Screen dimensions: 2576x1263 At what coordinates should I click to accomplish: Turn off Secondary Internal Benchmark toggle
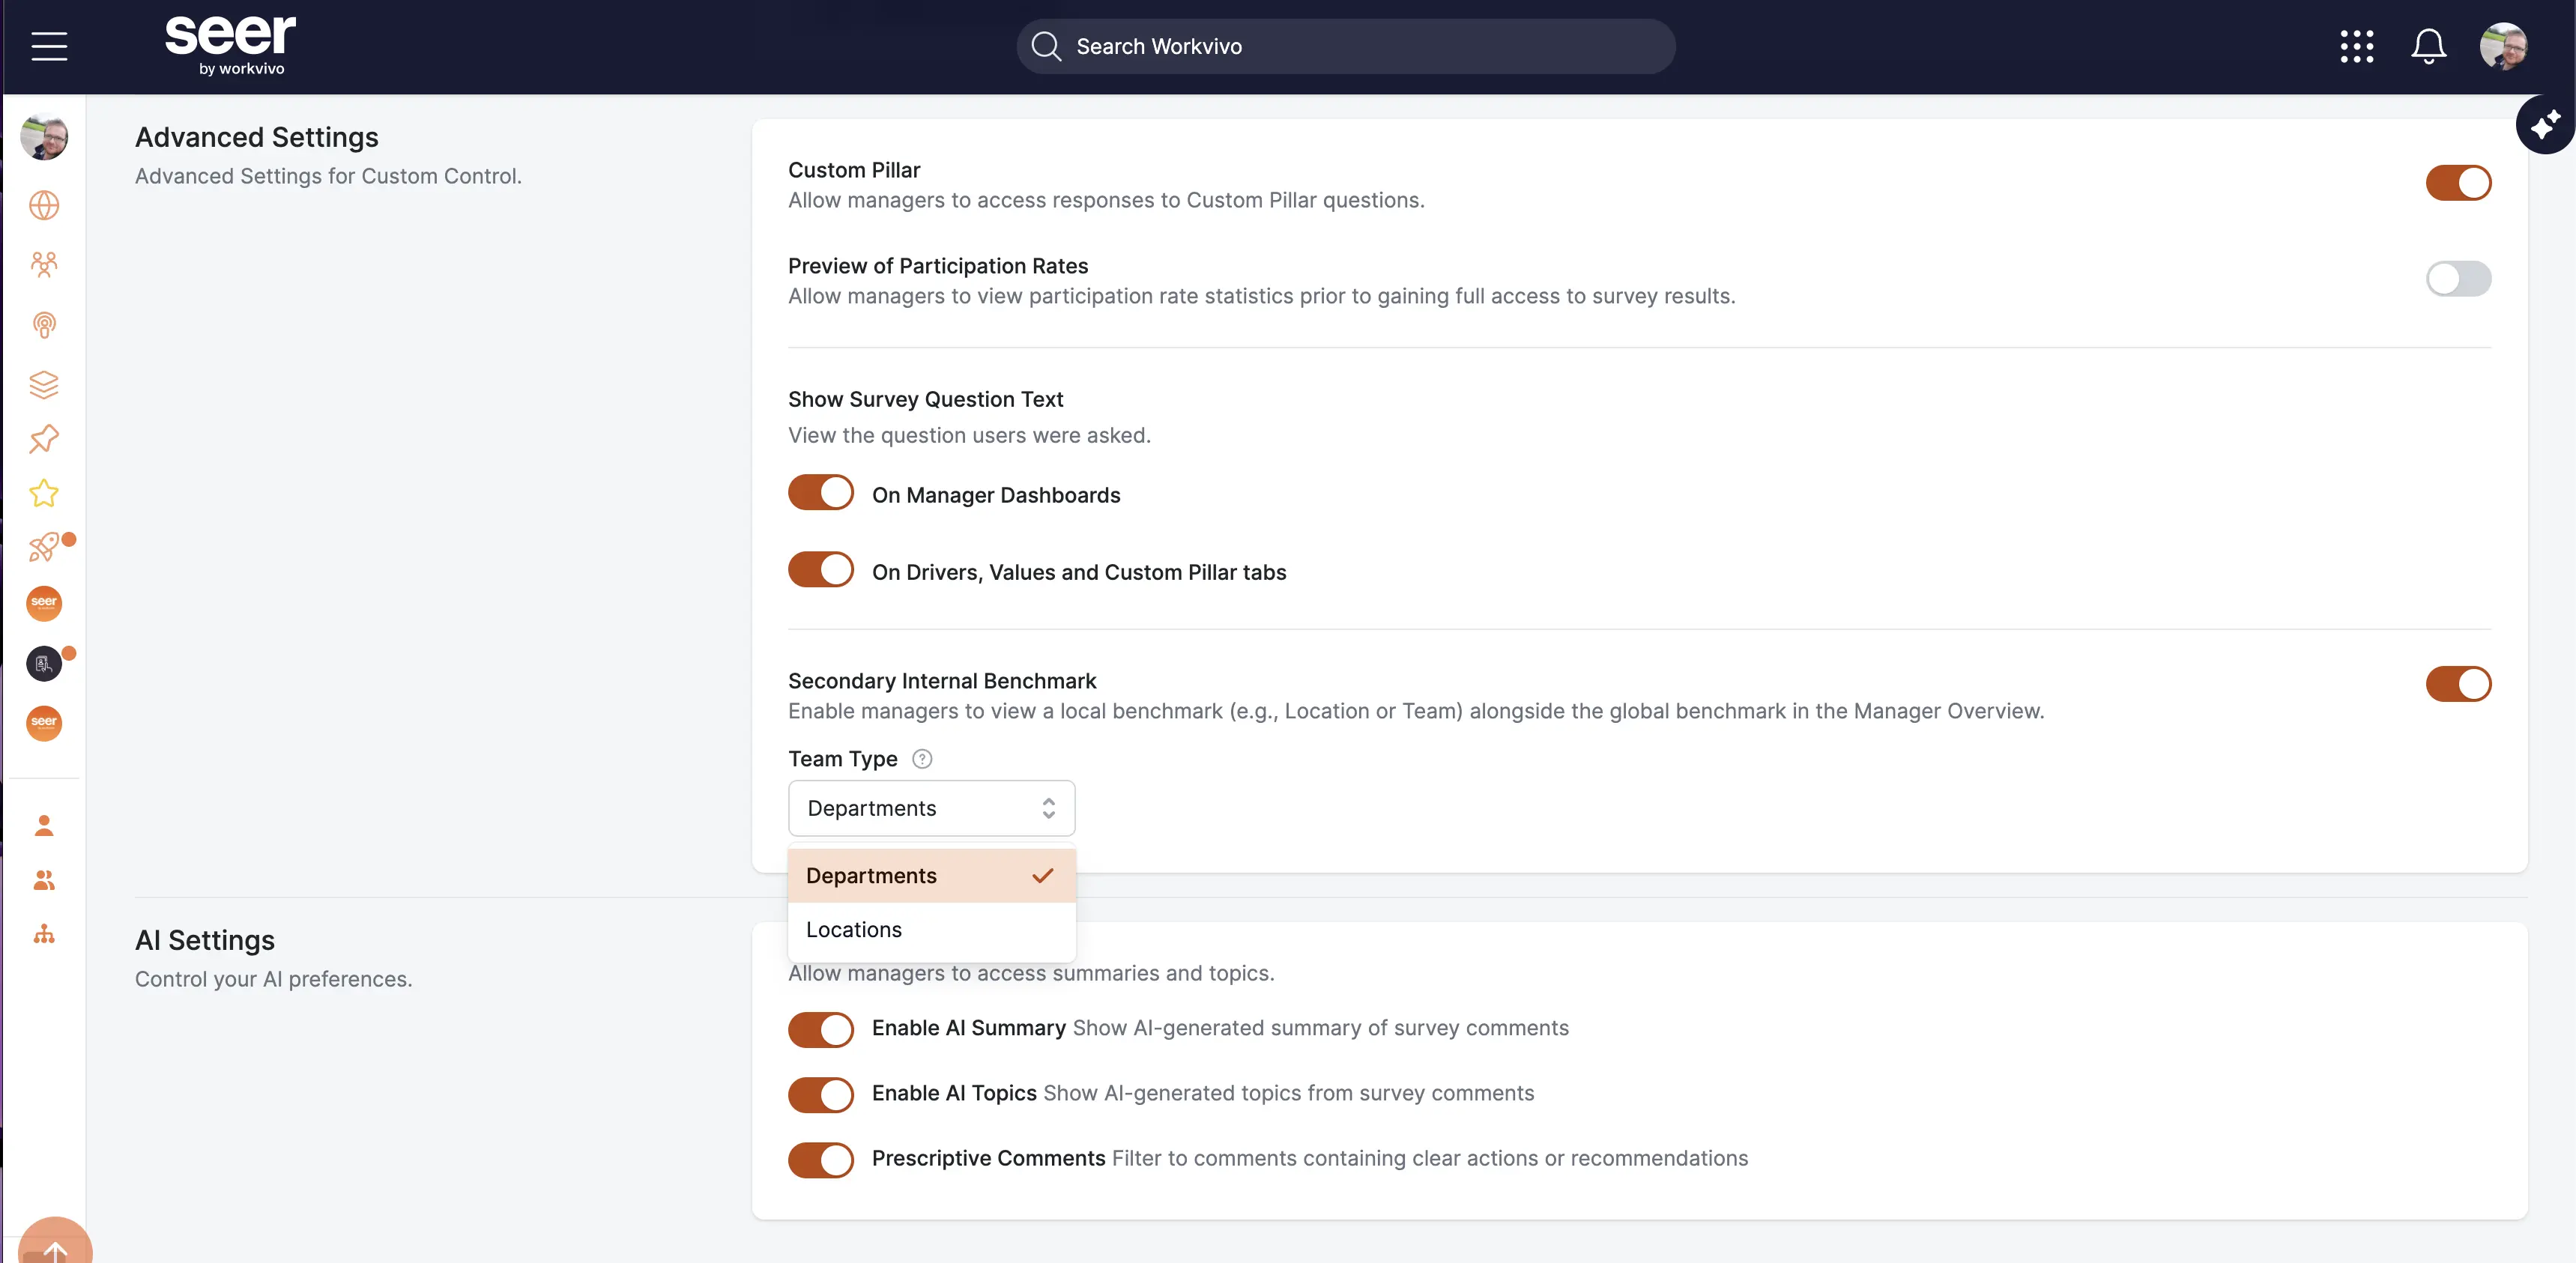[2458, 685]
